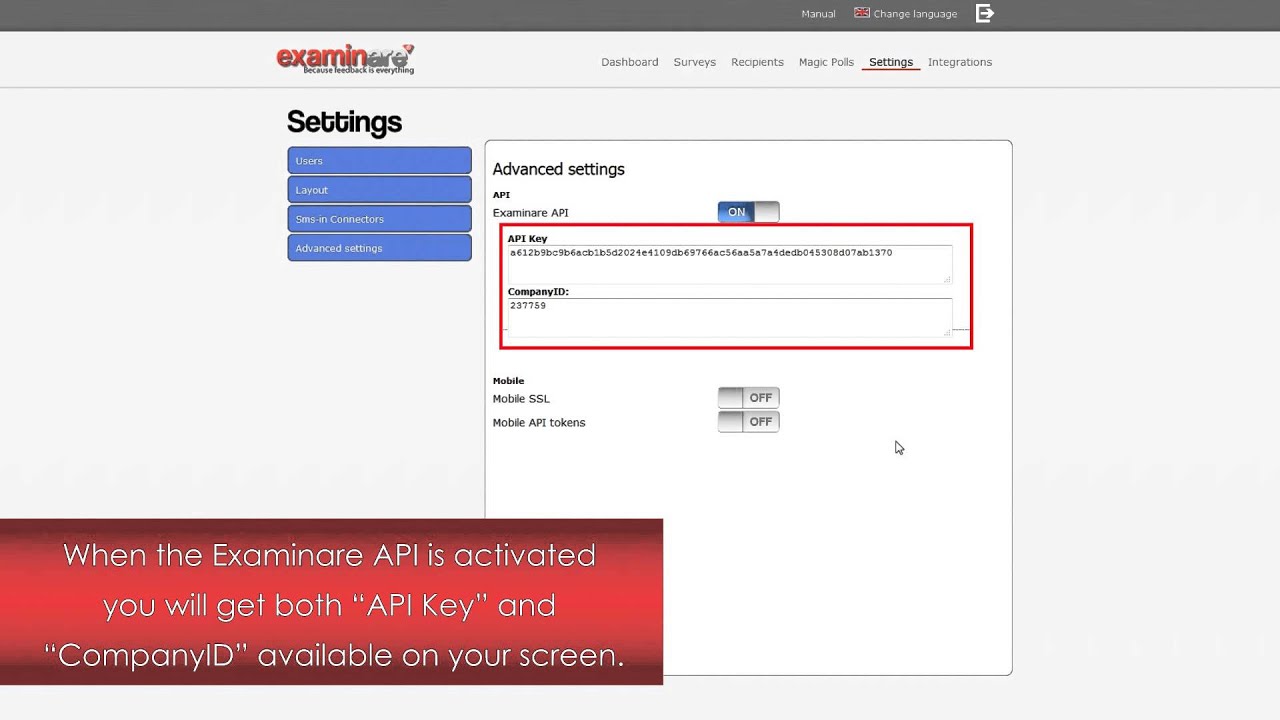Select Advanced settings in sidebar
Viewport: 1280px width, 720px height.
tap(379, 247)
